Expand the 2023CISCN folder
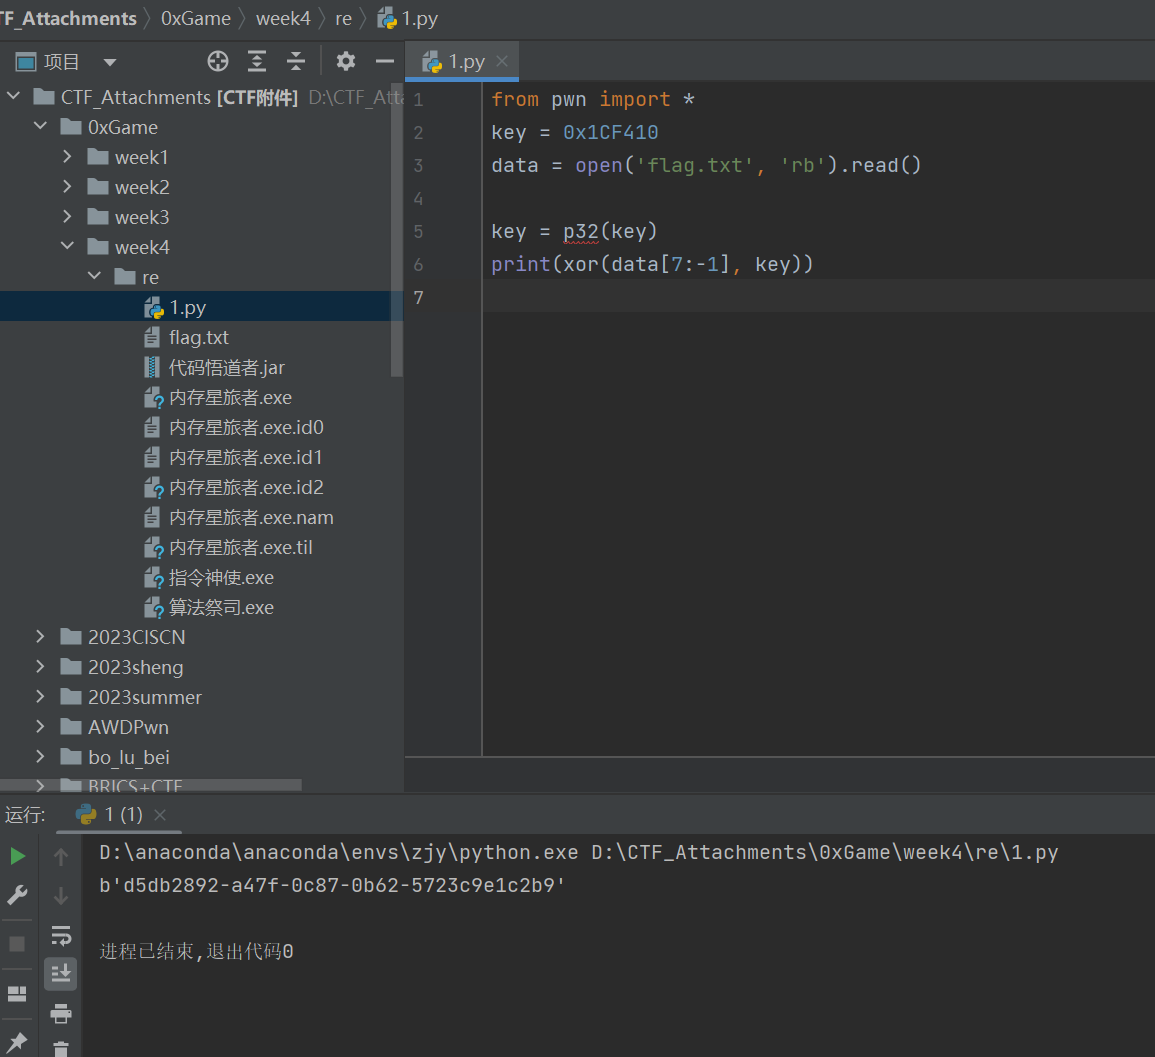The width and height of the screenshot is (1155, 1057). (x=40, y=637)
